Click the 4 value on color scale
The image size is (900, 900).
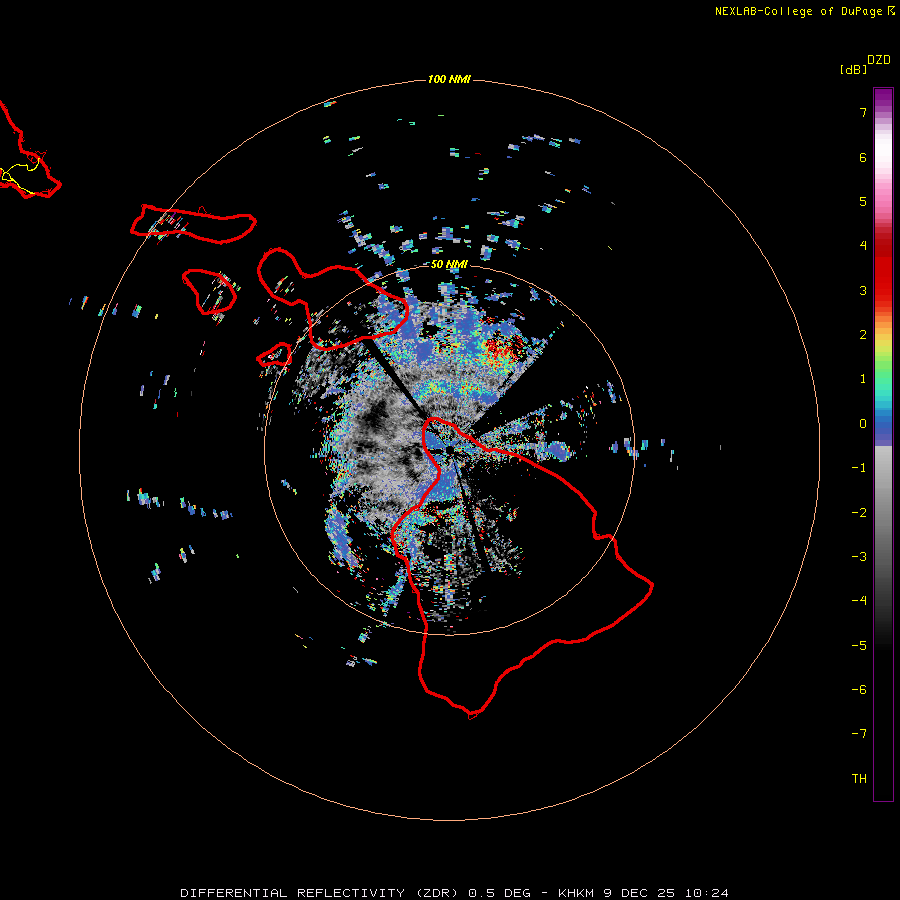click(x=863, y=246)
